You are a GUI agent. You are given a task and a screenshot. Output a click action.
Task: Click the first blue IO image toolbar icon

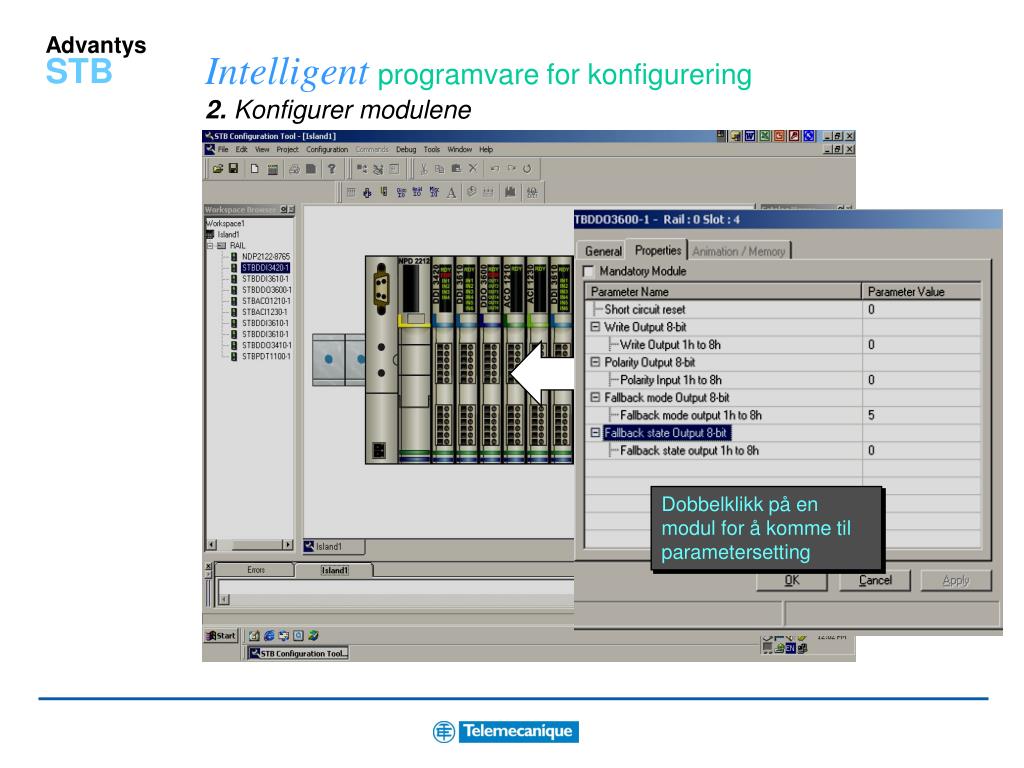point(401,192)
